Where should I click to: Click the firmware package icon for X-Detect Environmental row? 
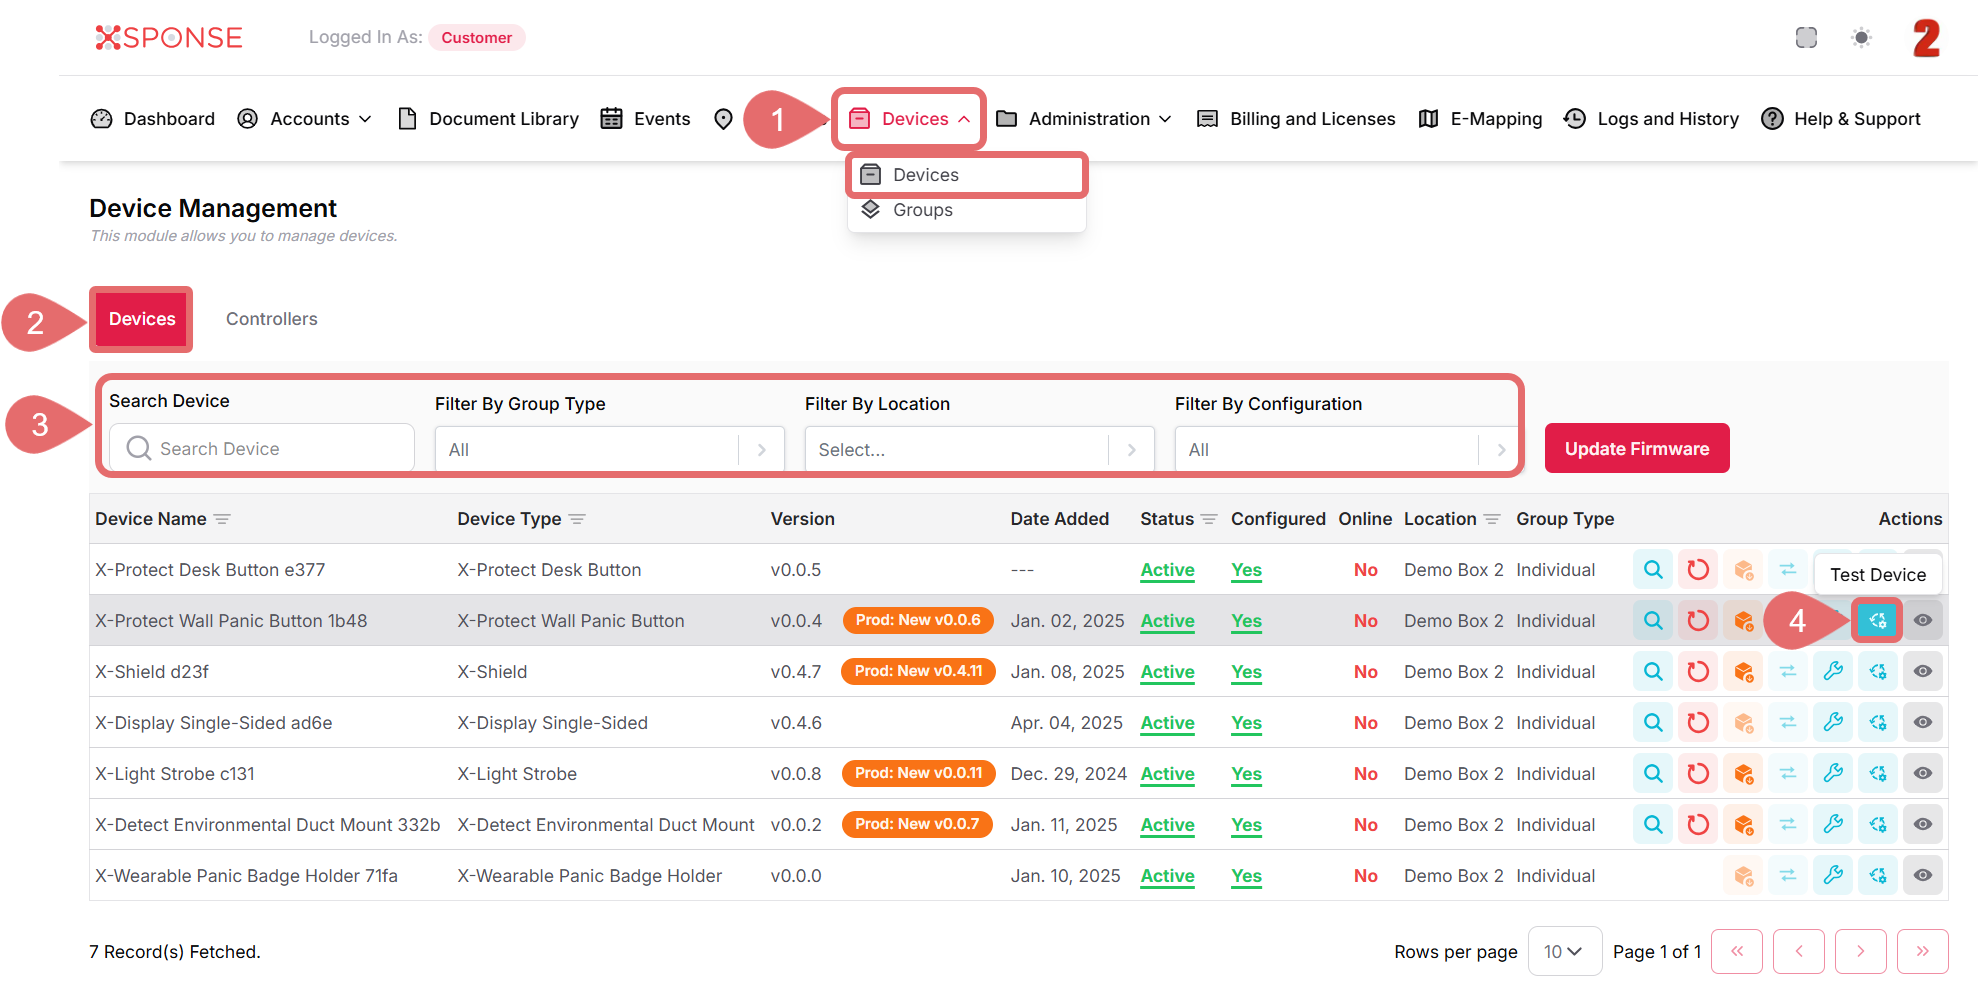coord(1743,825)
